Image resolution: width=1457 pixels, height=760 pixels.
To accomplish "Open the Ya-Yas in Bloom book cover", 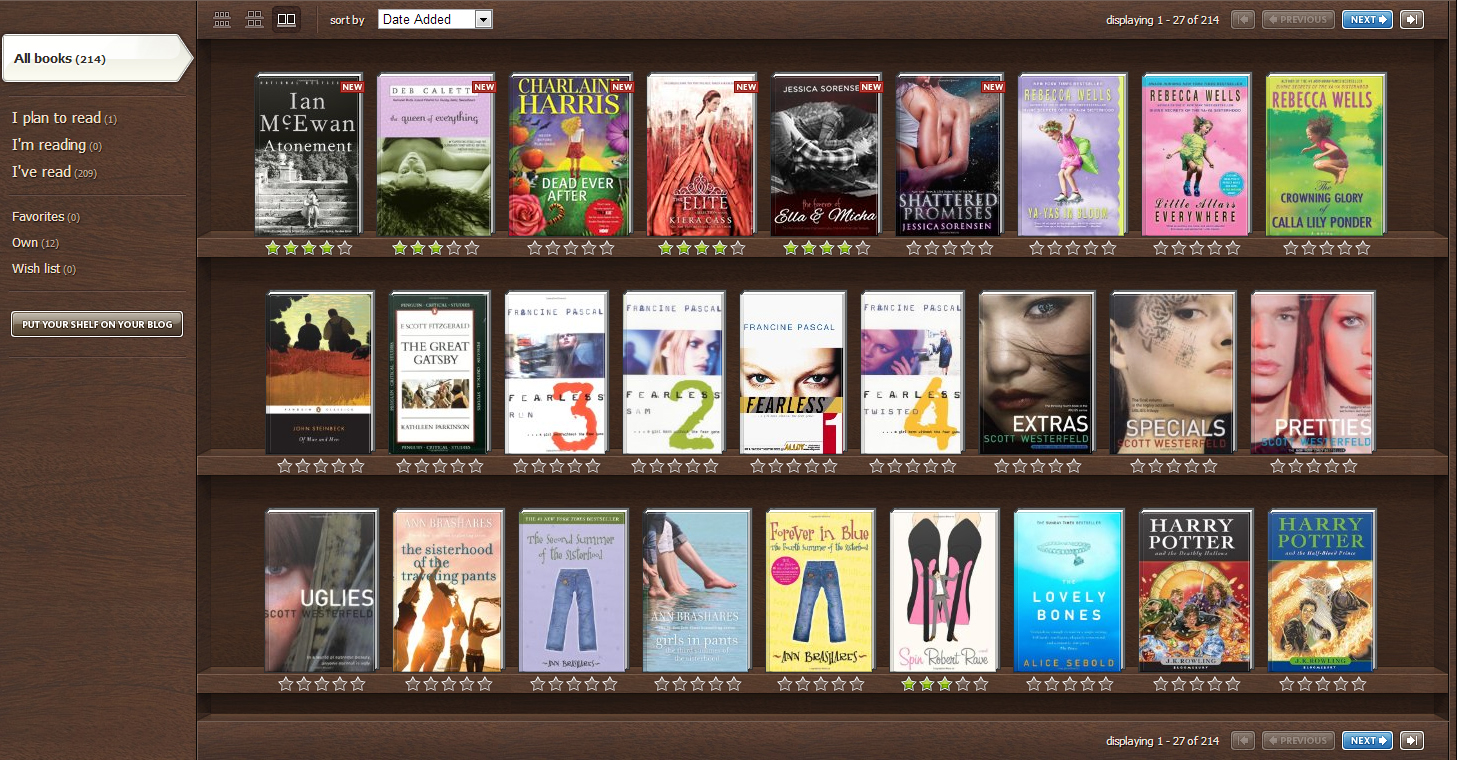I will point(1072,155).
